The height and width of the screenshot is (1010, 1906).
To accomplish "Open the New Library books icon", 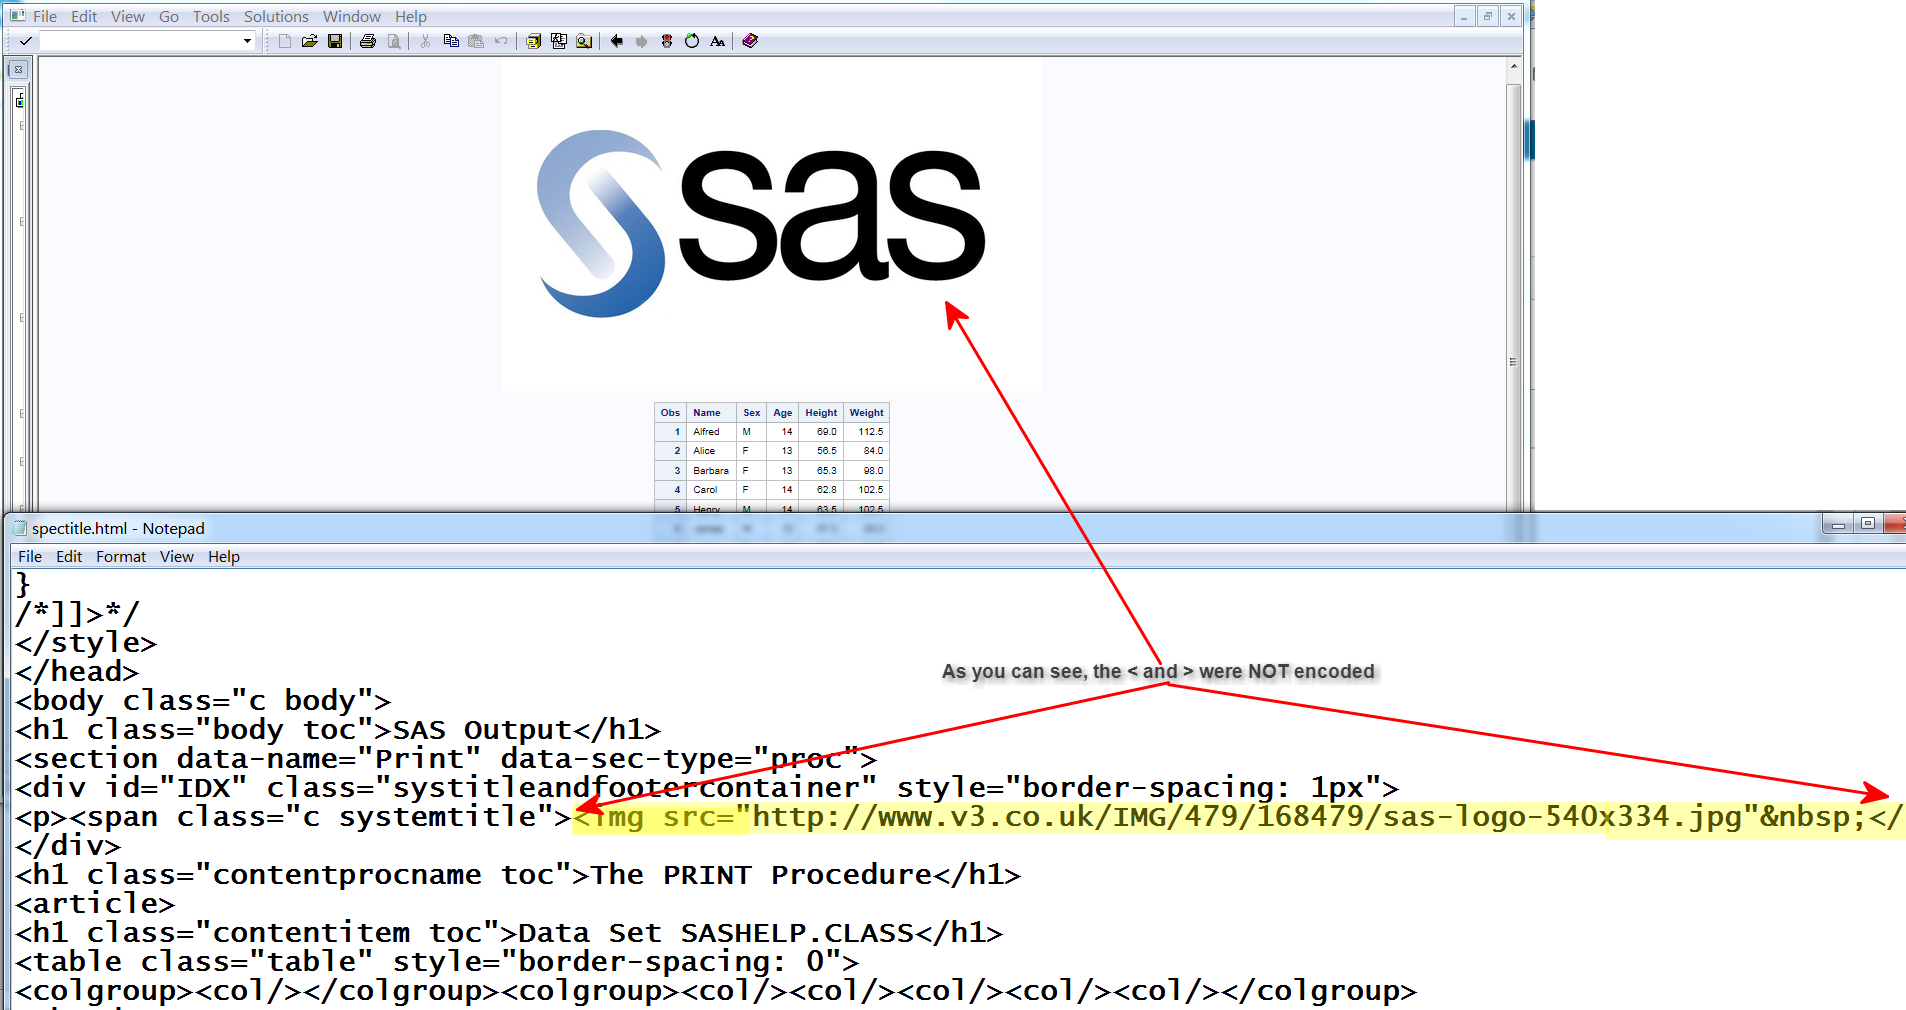I will (534, 41).
